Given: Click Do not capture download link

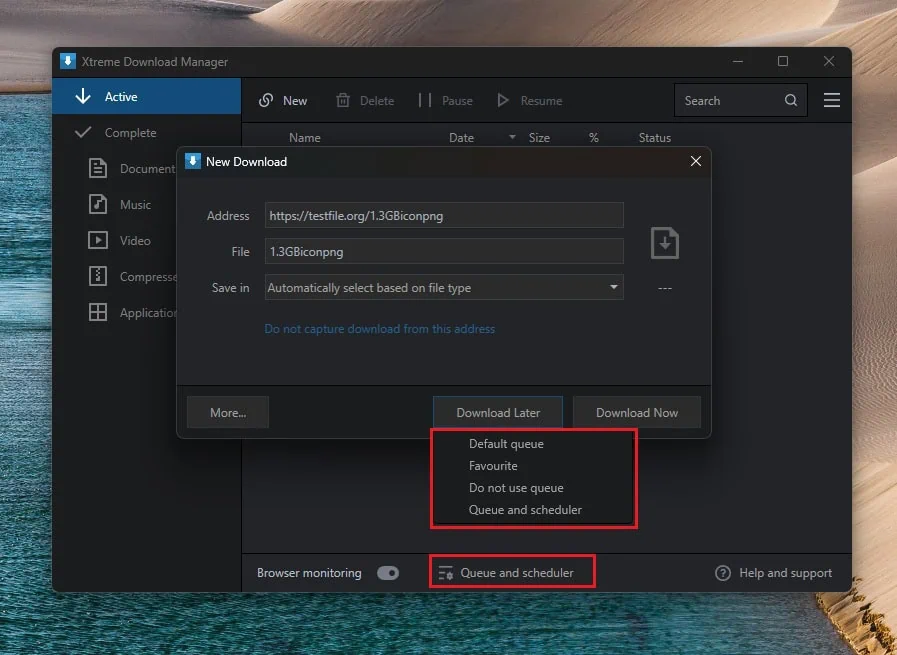Looking at the screenshot, I should [x=379, y=329].
